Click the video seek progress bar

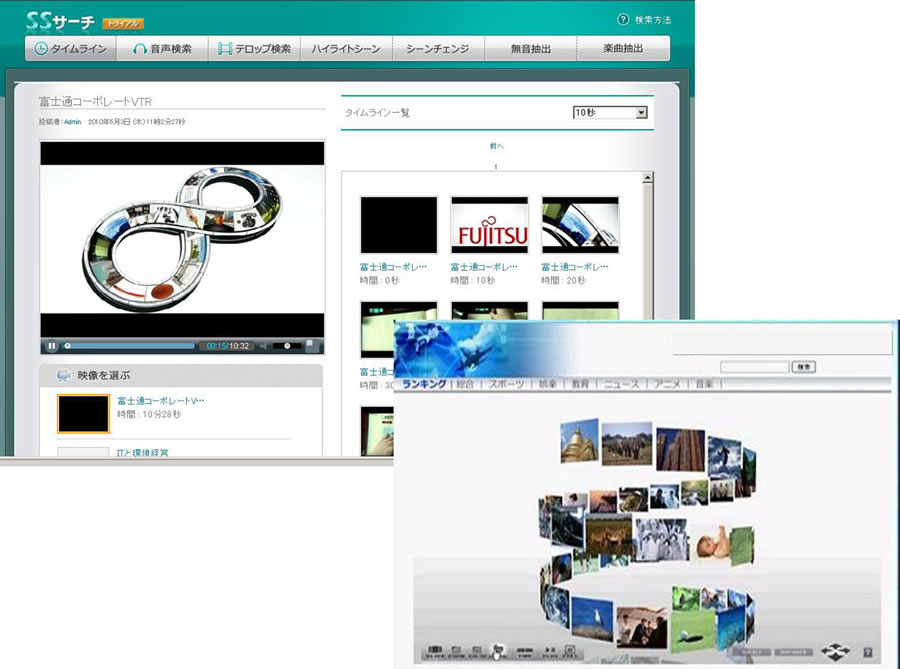click(130, 346)
